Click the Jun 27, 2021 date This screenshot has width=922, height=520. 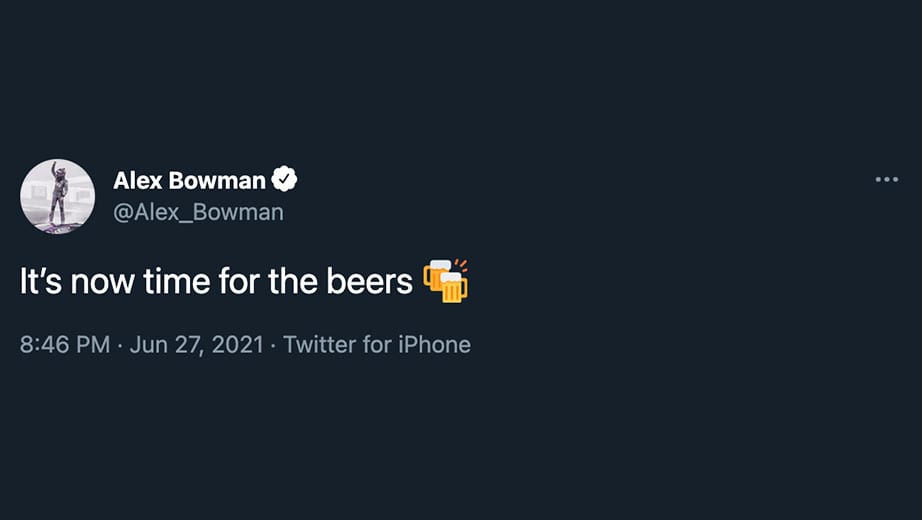(x=196, y=344)
